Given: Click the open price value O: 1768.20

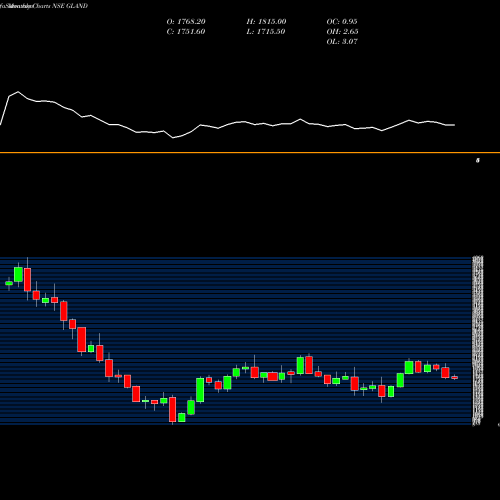Looking at the screenshot, I should click(186, 22).
